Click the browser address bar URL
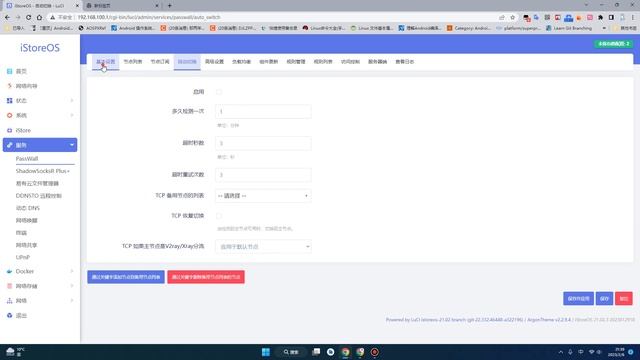This screenshot has height=360, width=640. [149, 17]
